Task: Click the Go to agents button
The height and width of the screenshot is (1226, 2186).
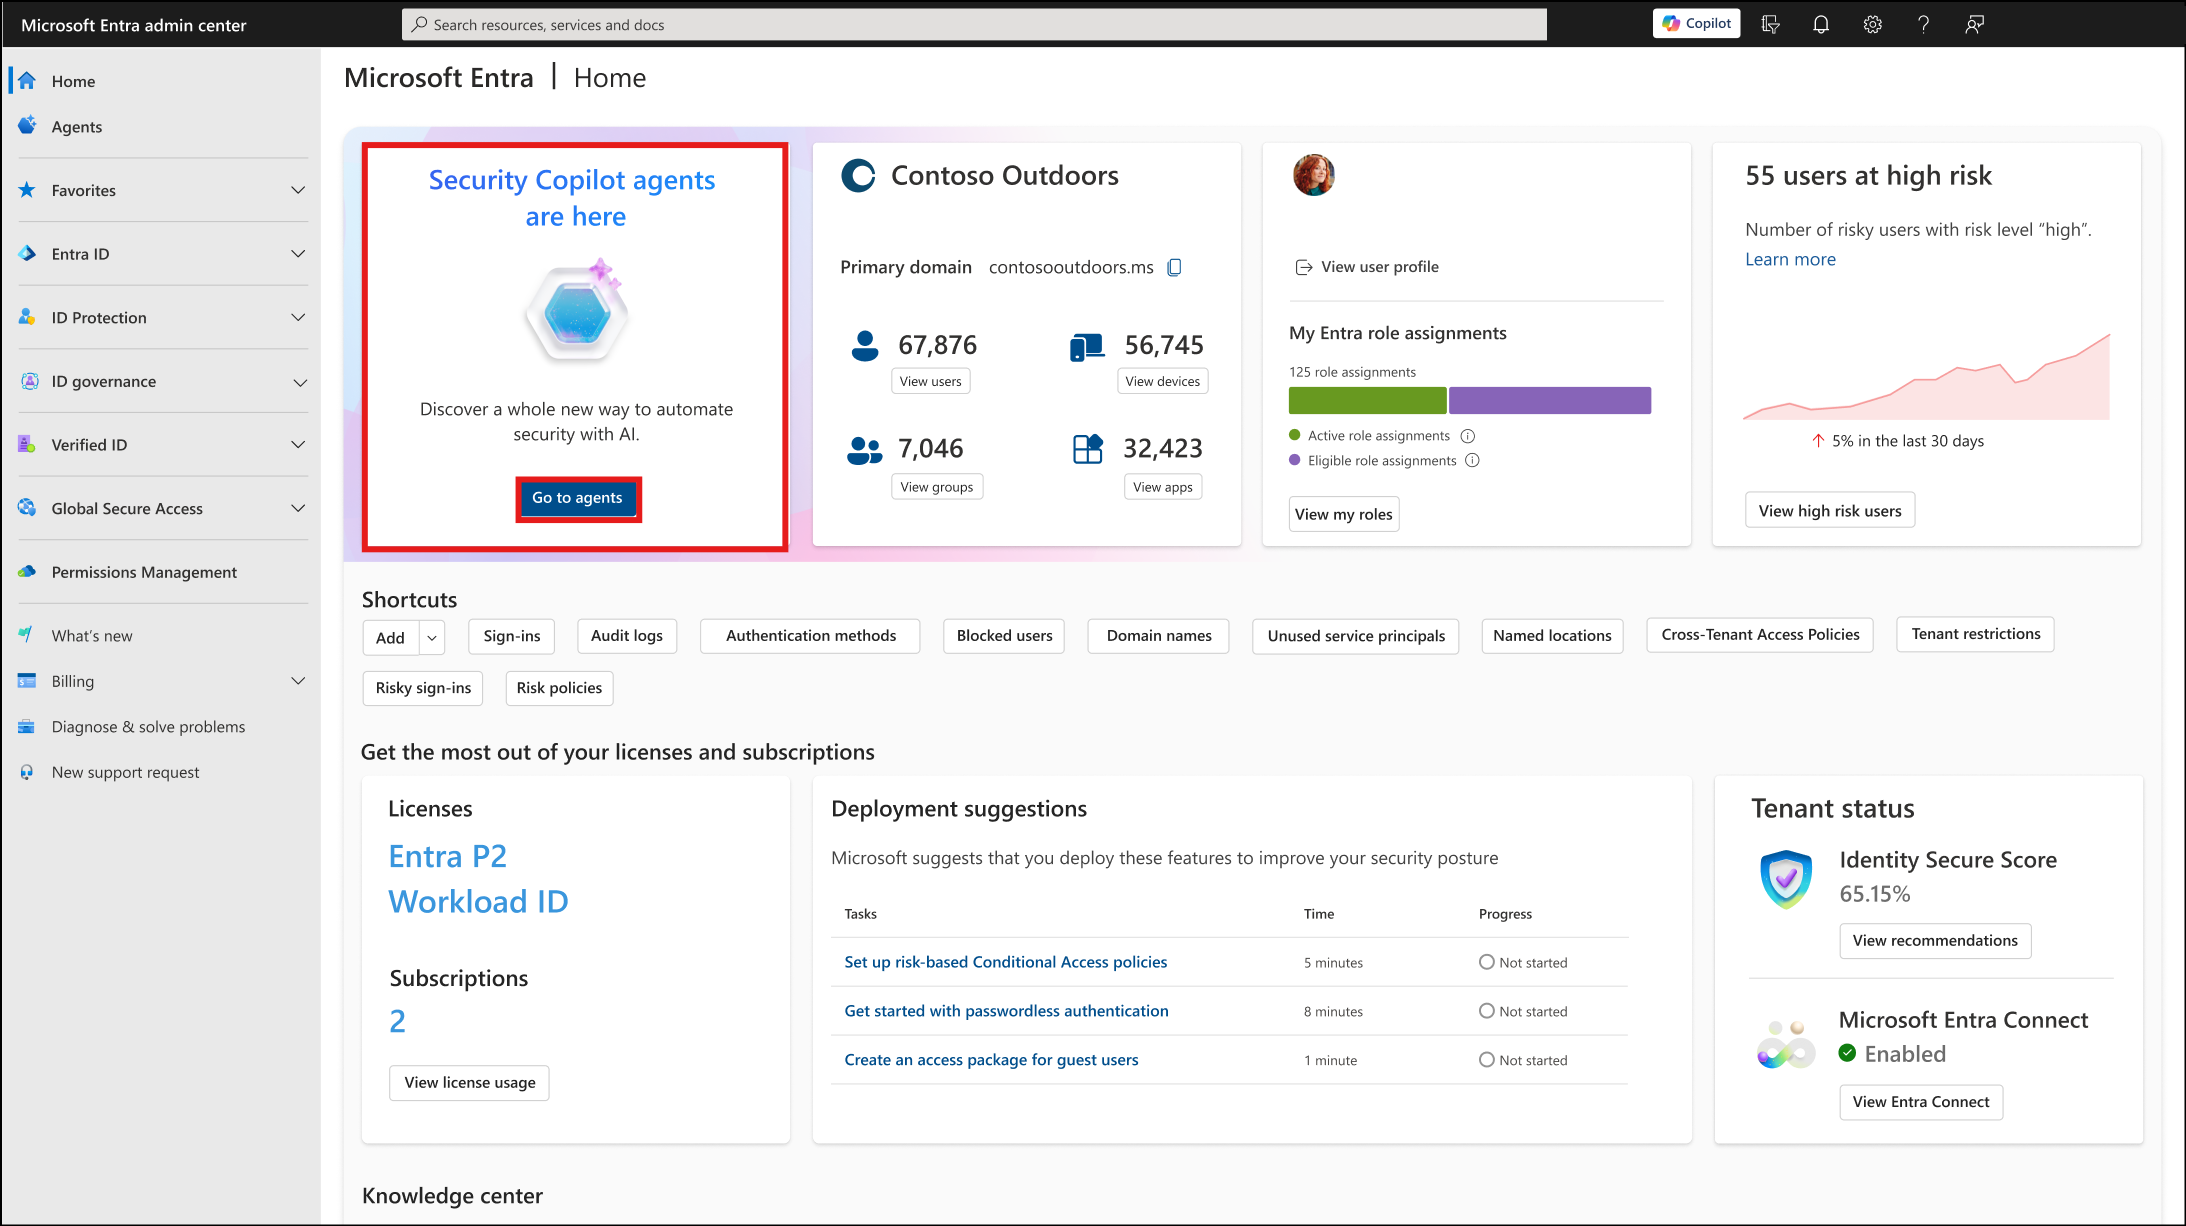Action: [577, 498]
